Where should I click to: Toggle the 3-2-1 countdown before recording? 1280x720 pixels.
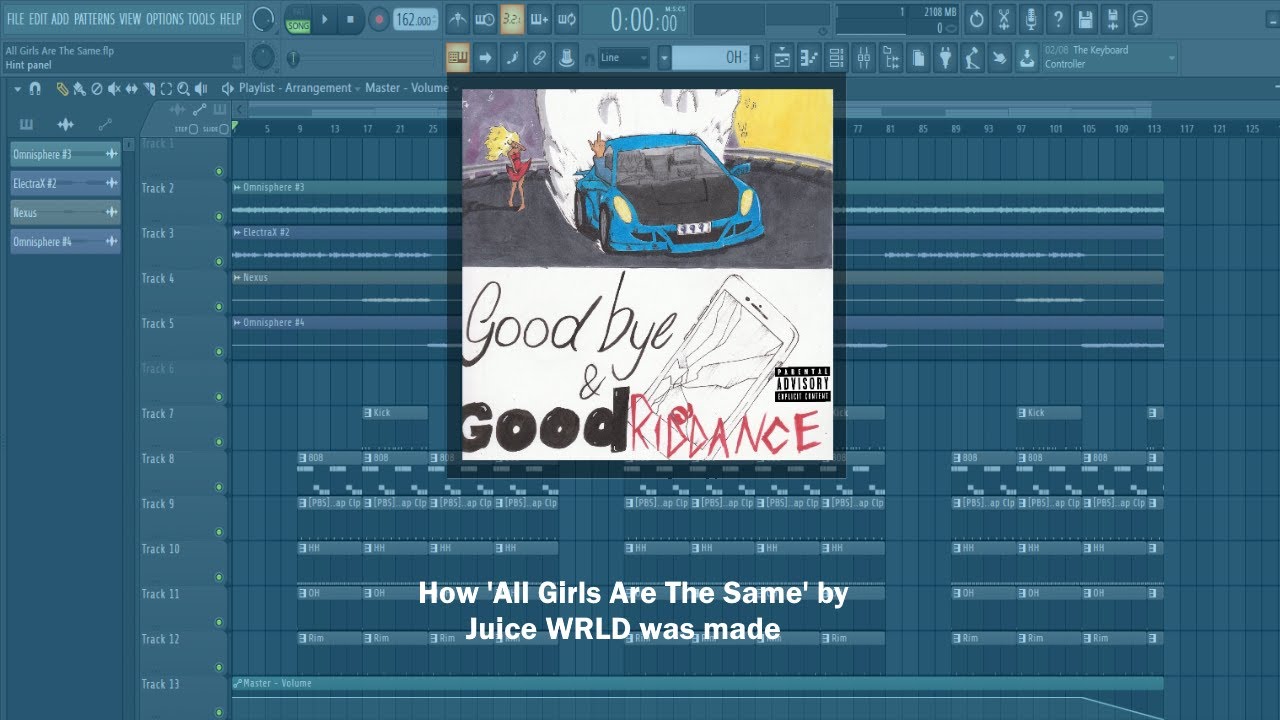tap(512, 19)
